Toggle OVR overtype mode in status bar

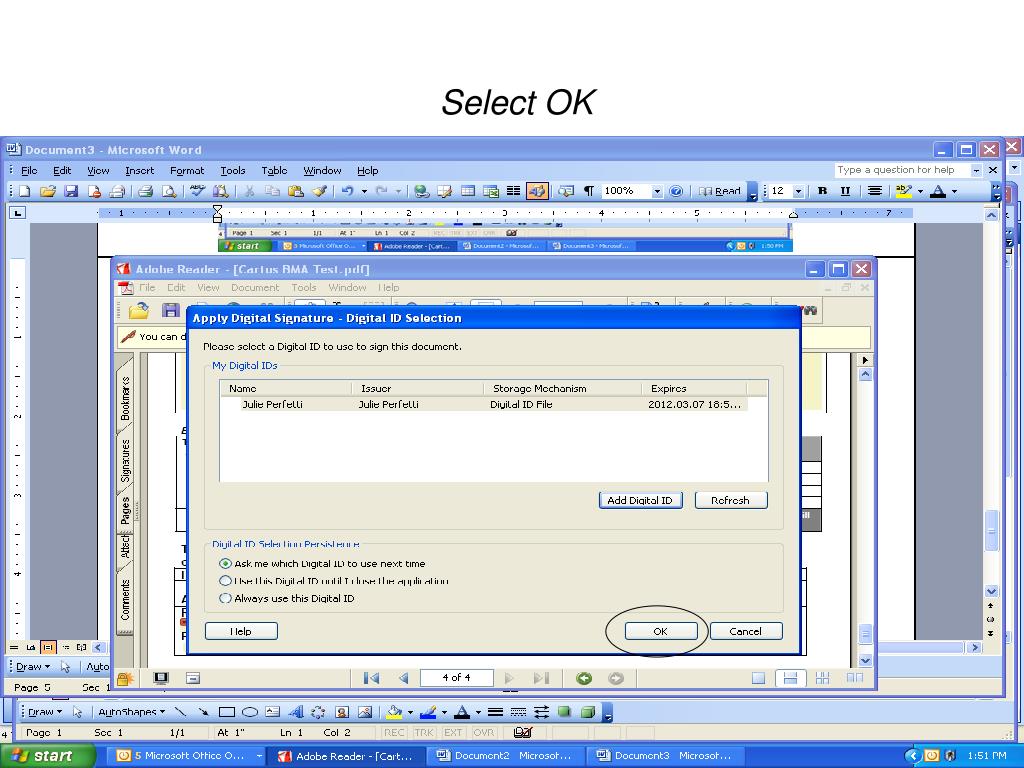pyautogui.click(x=483, y=733)
